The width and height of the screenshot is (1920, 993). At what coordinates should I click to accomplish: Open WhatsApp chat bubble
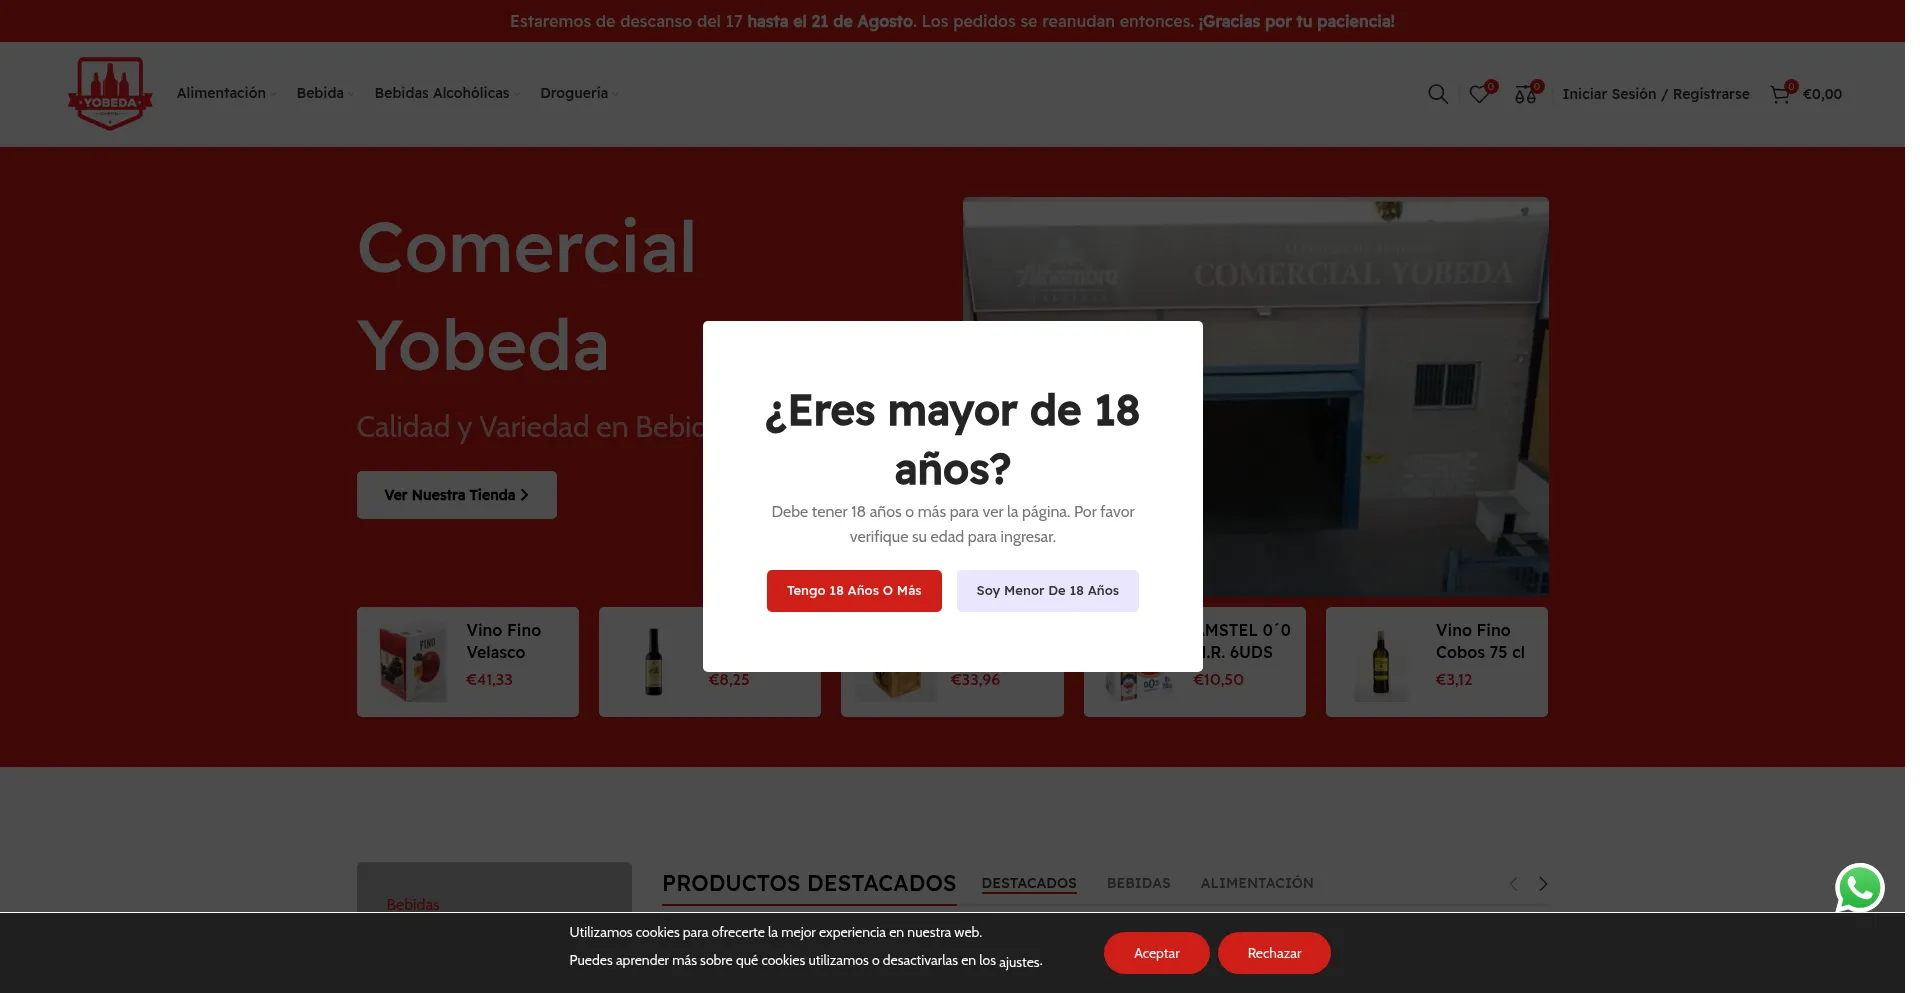click(x=1859, y=887)
